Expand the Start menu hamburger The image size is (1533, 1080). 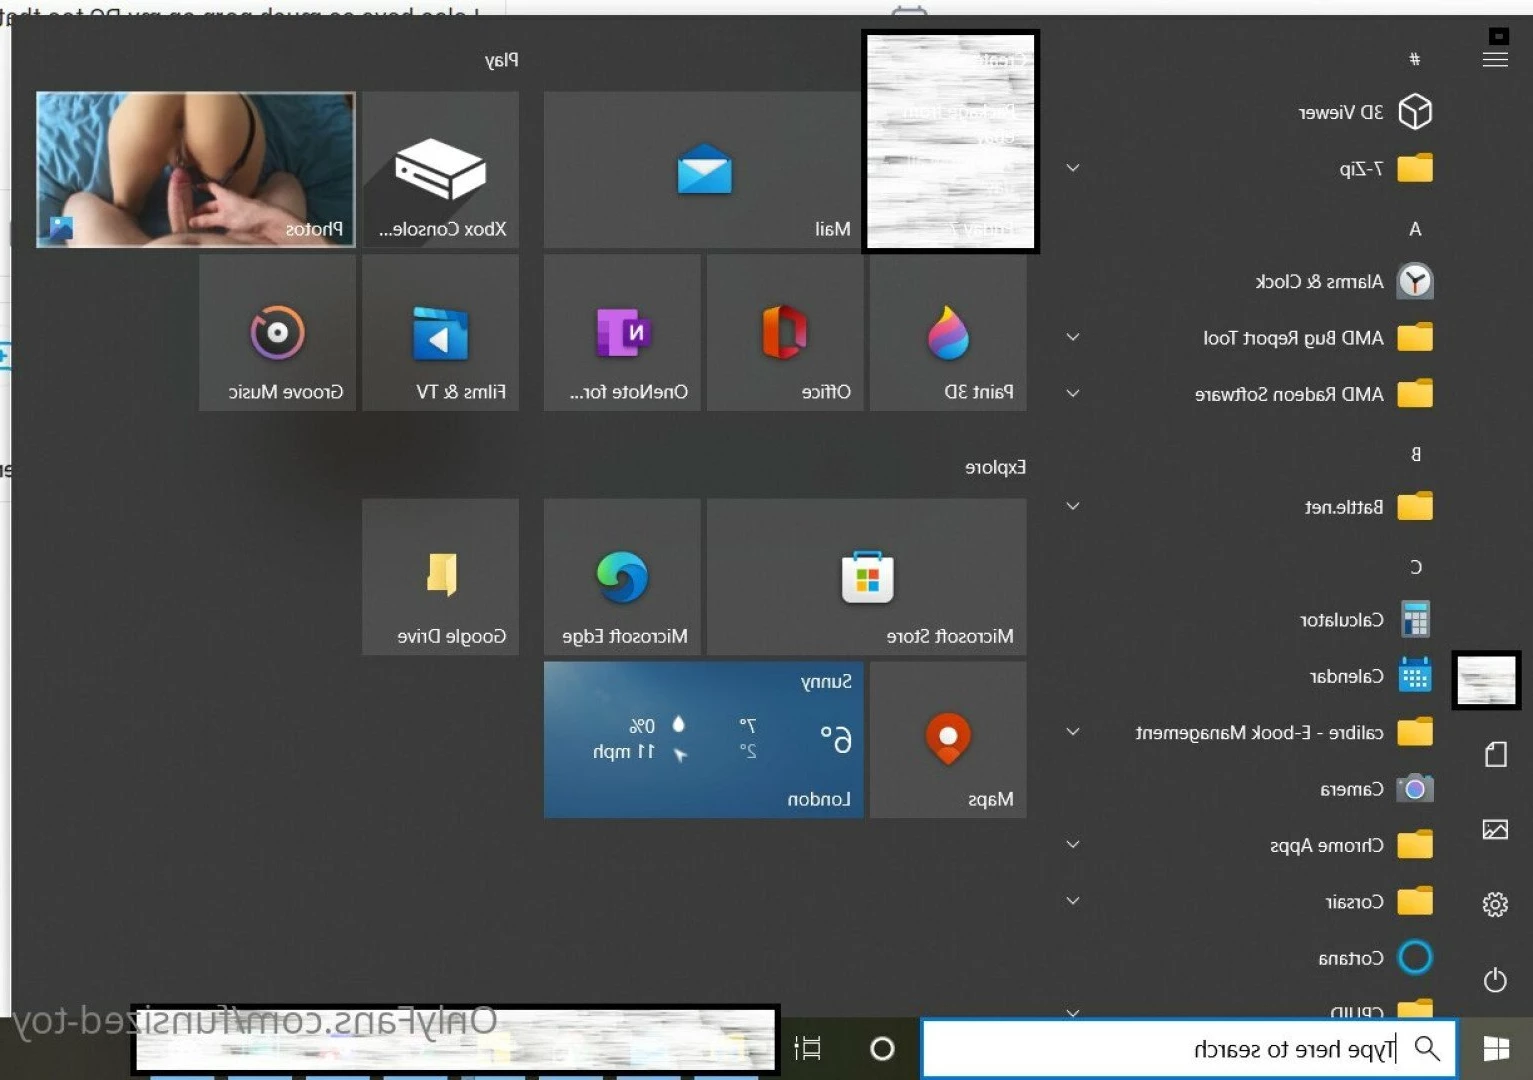(x=1495, y=60)
